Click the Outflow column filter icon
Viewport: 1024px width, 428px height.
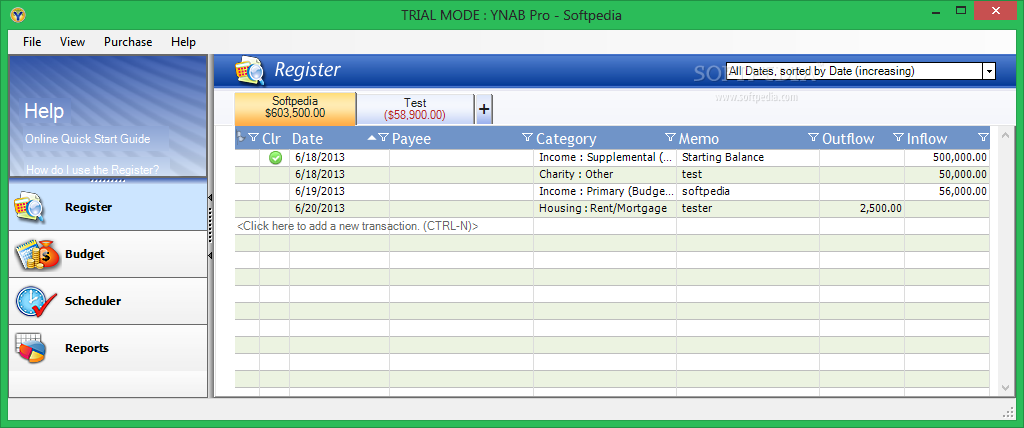899,137
